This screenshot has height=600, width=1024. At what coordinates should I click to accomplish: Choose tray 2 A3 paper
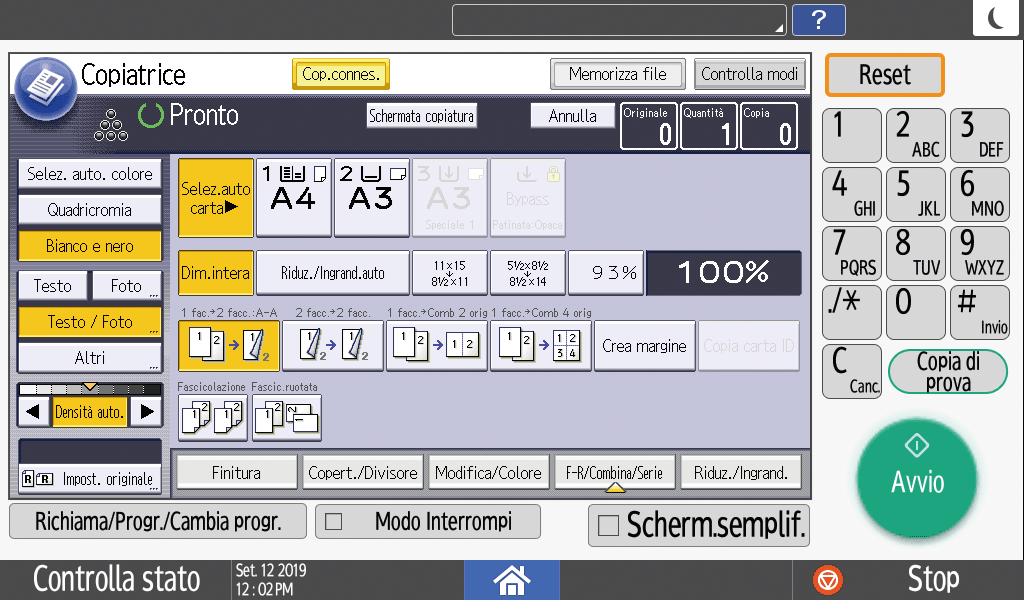click(x=372, y=197)
